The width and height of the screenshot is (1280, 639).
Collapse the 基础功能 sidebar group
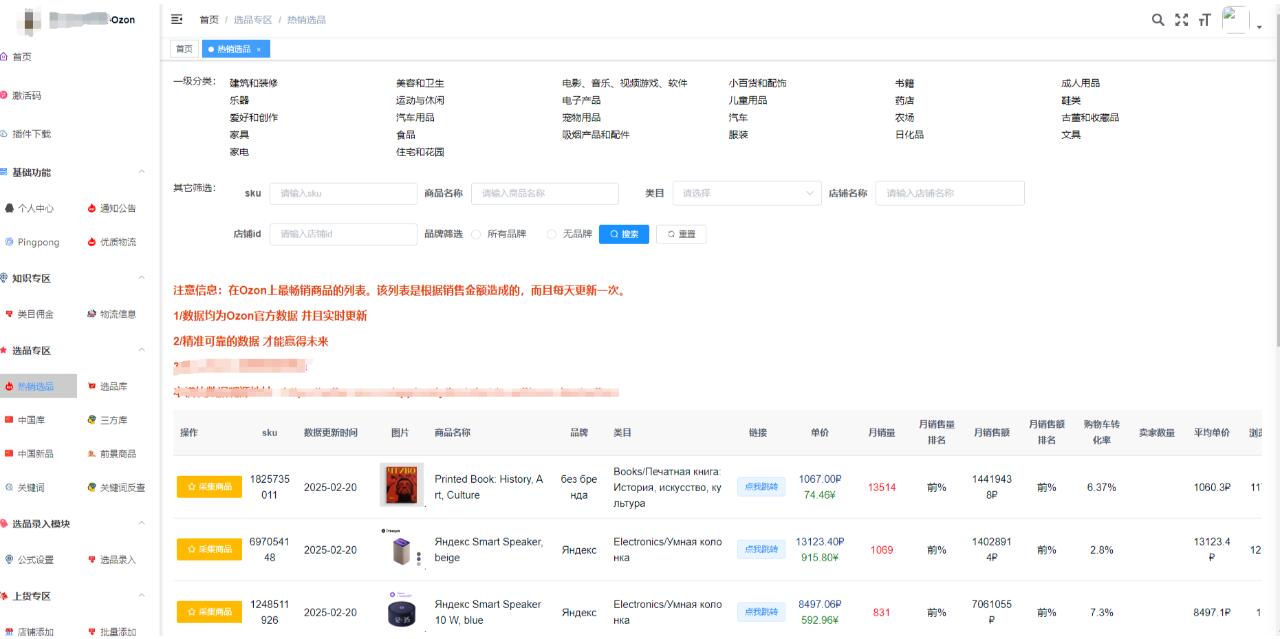[x=141, y=173]
